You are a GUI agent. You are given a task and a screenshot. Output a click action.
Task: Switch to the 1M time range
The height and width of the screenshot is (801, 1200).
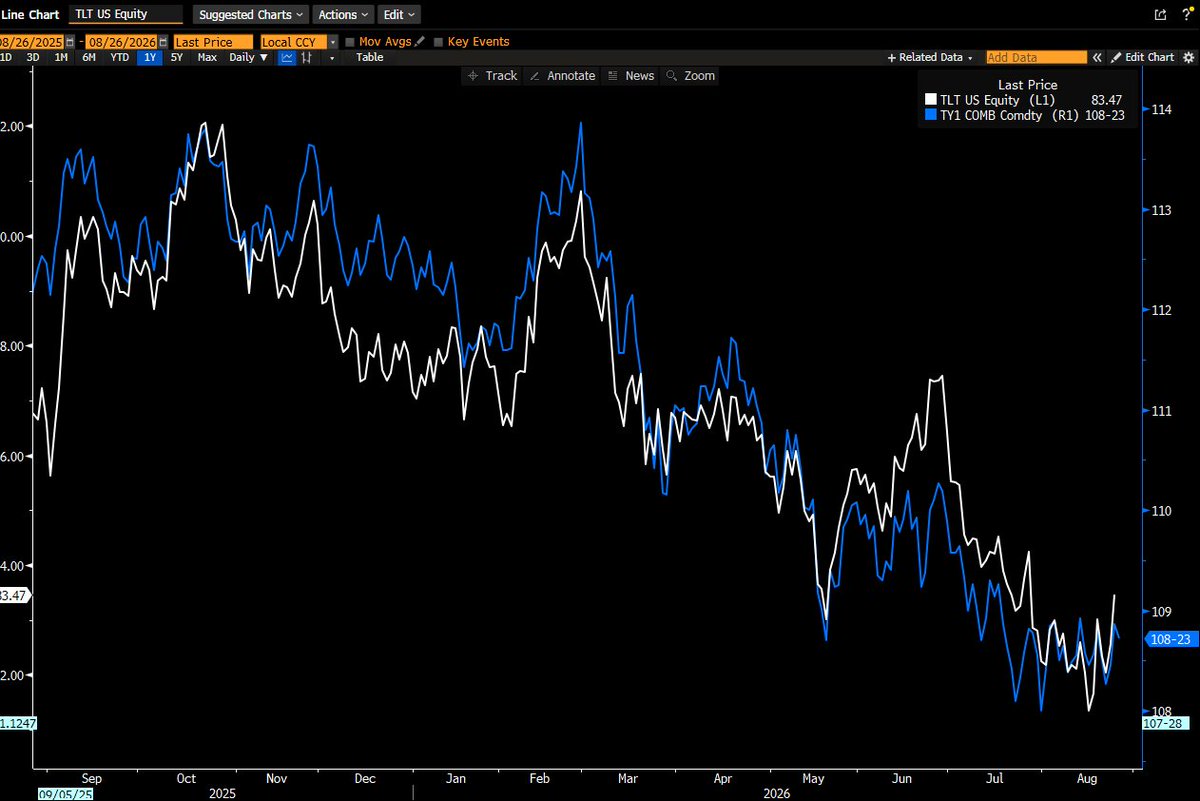pos(61,57)
